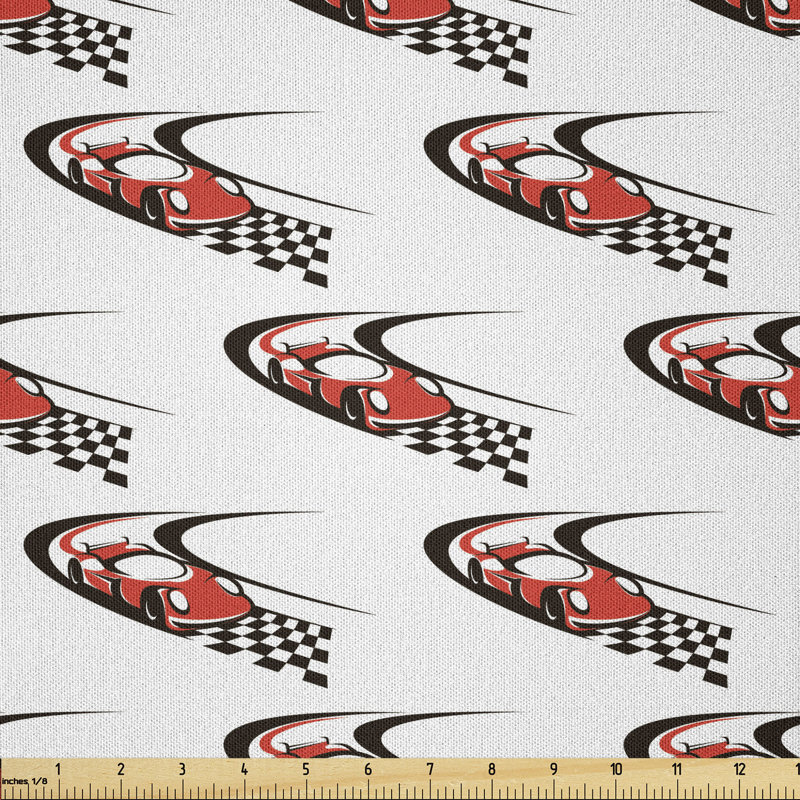Click the number 8 on the ruler

coord(492,769)
